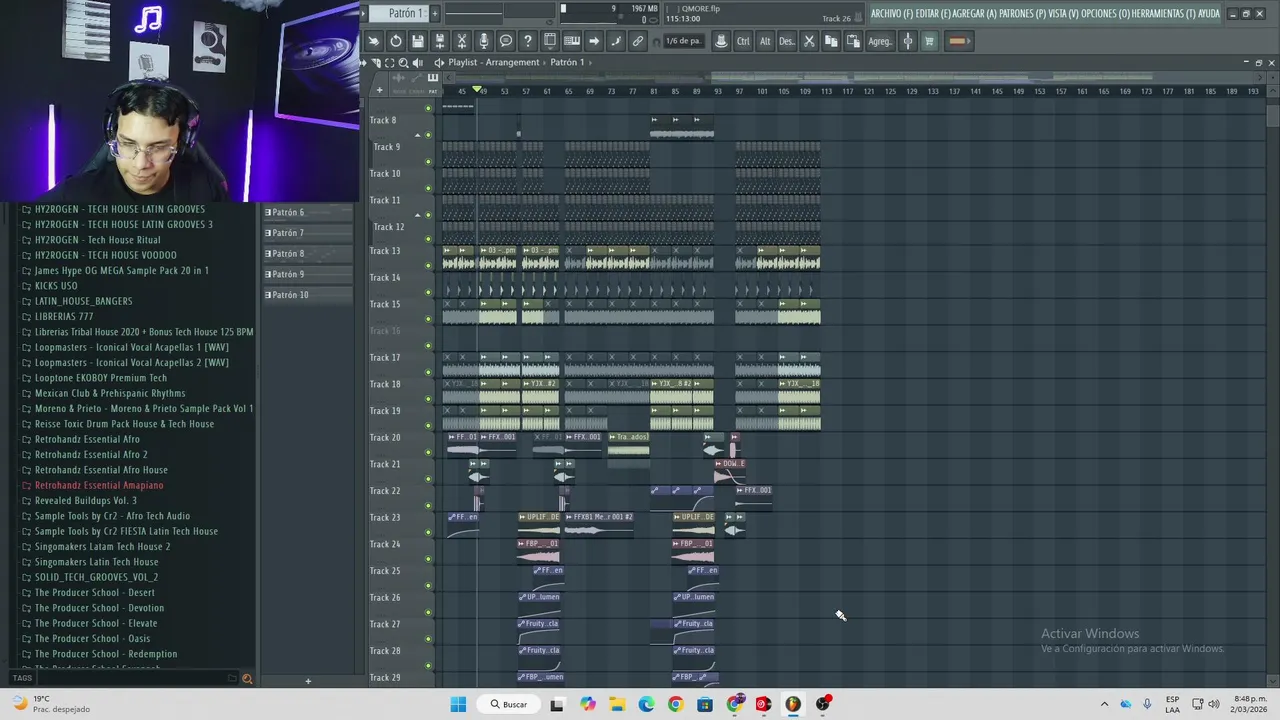
Task: Open FL Studio from the Windows taskbar
Action: click(793, 704)
